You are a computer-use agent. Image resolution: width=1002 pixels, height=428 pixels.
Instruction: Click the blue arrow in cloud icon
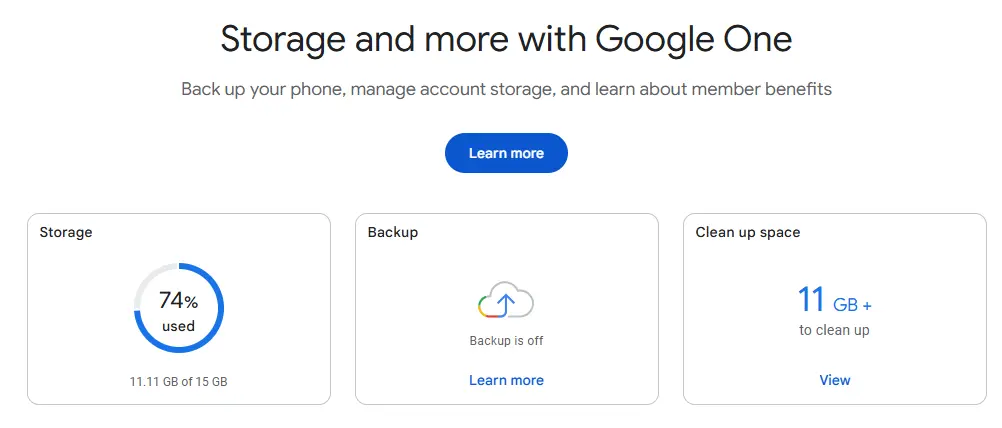point(505,305)
